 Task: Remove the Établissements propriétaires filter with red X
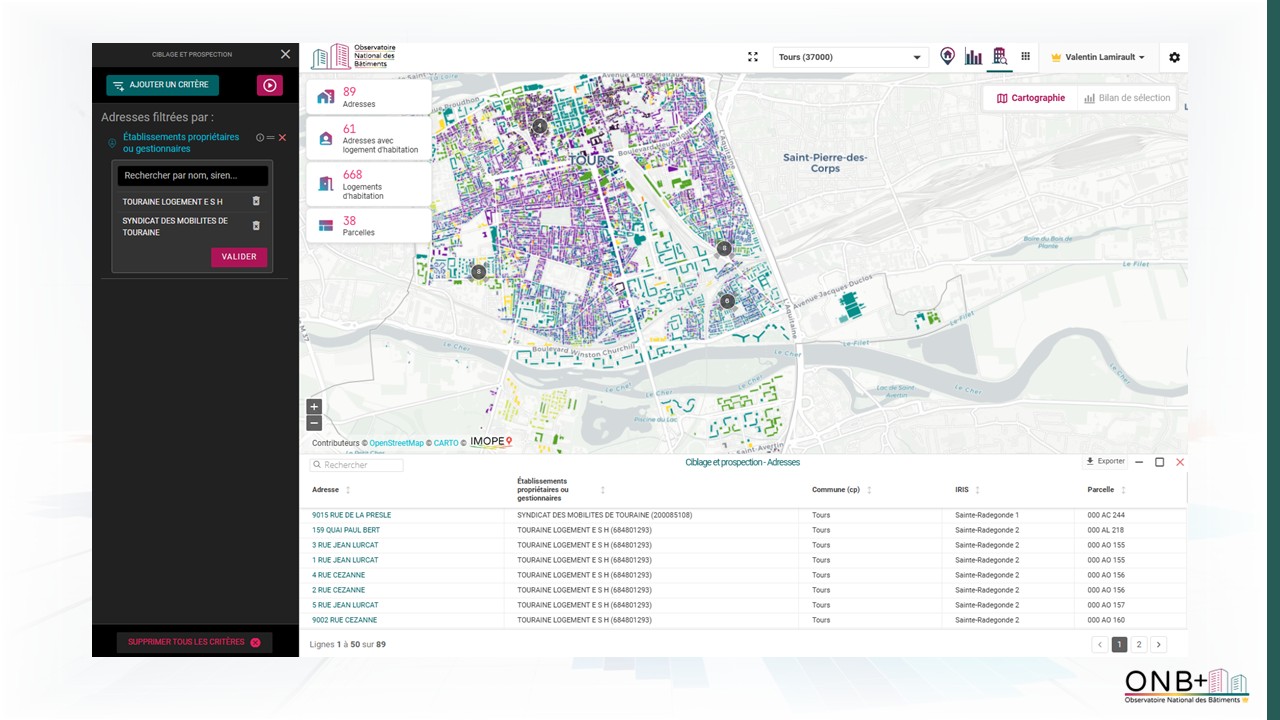click(x=282, y=137)
